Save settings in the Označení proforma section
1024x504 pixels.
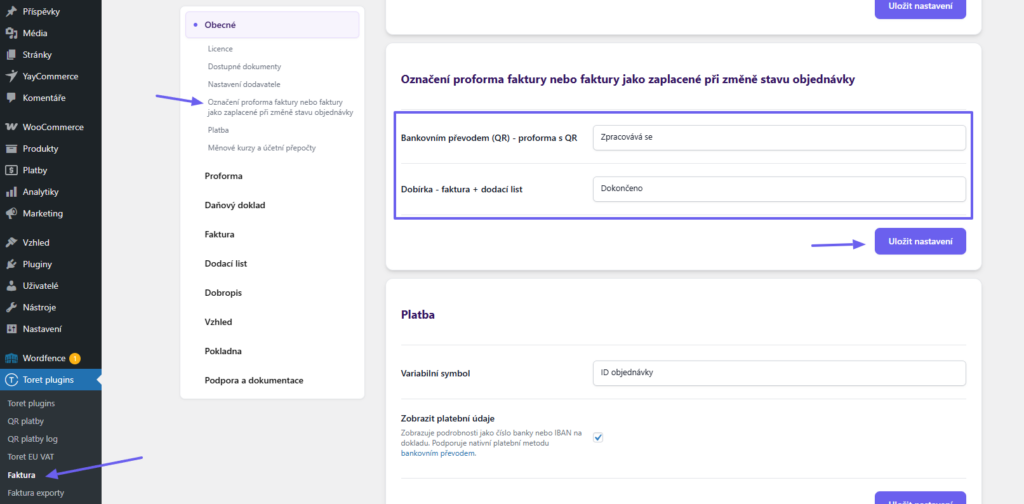[920, 242]
